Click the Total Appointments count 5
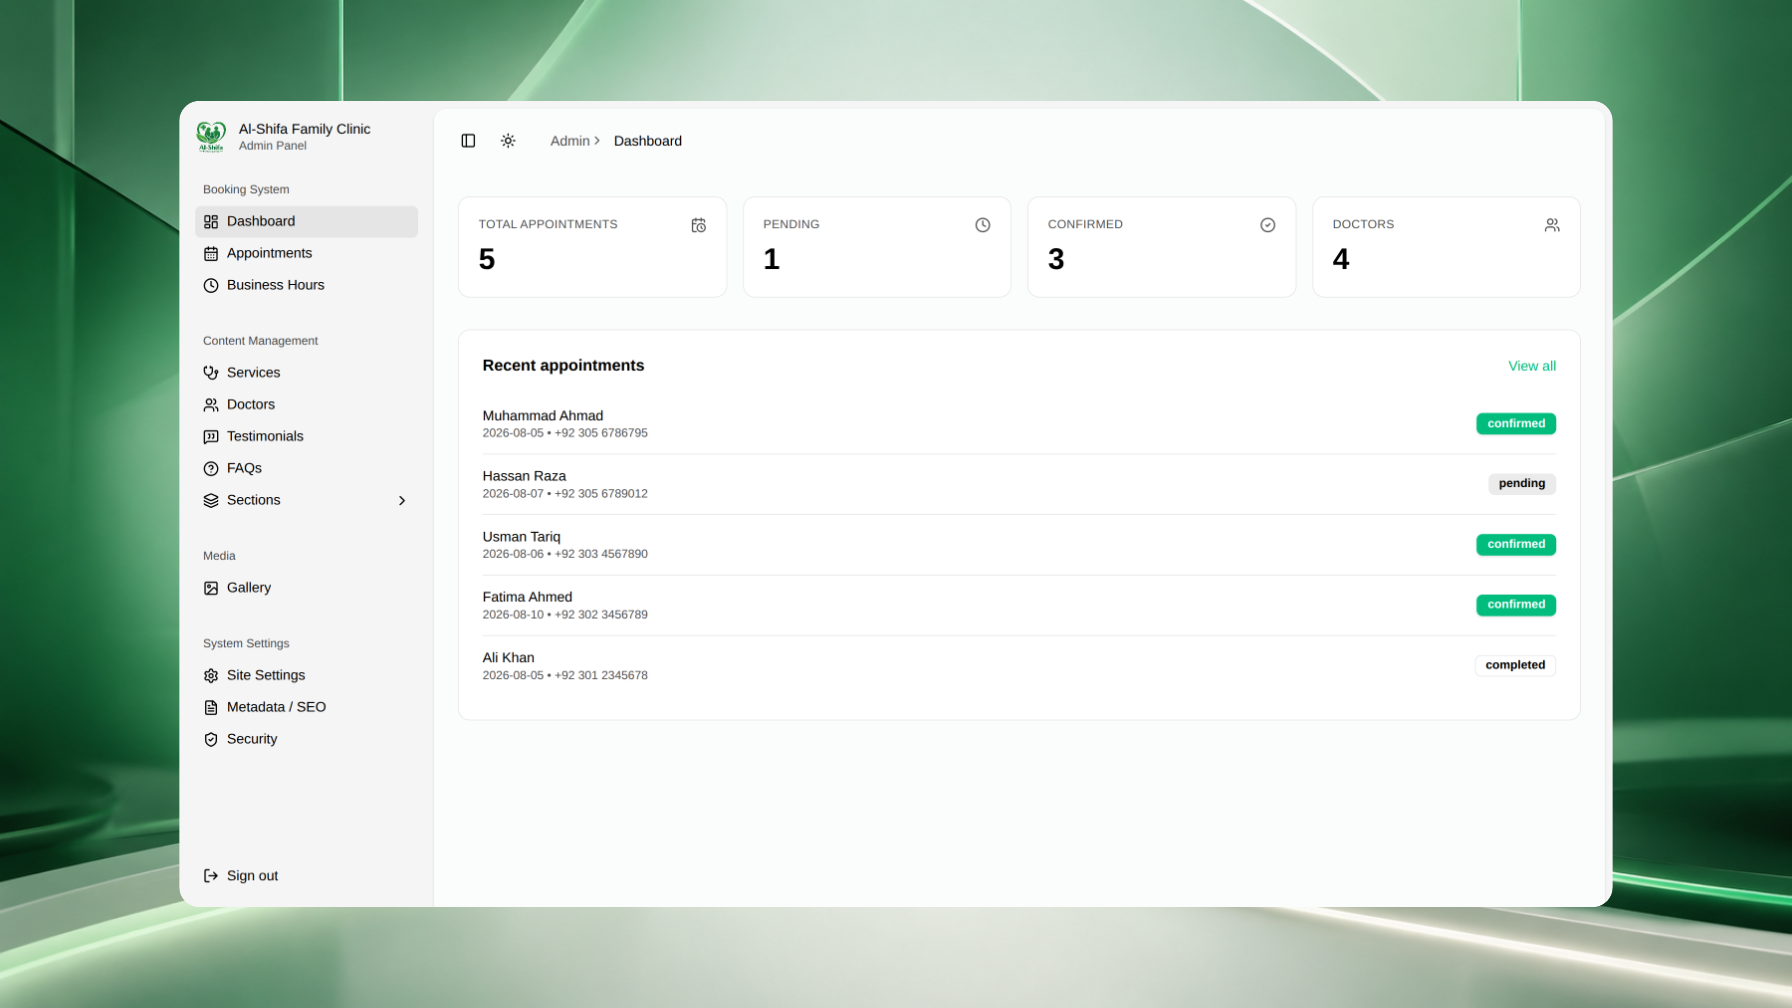 (x=487, y=260)
